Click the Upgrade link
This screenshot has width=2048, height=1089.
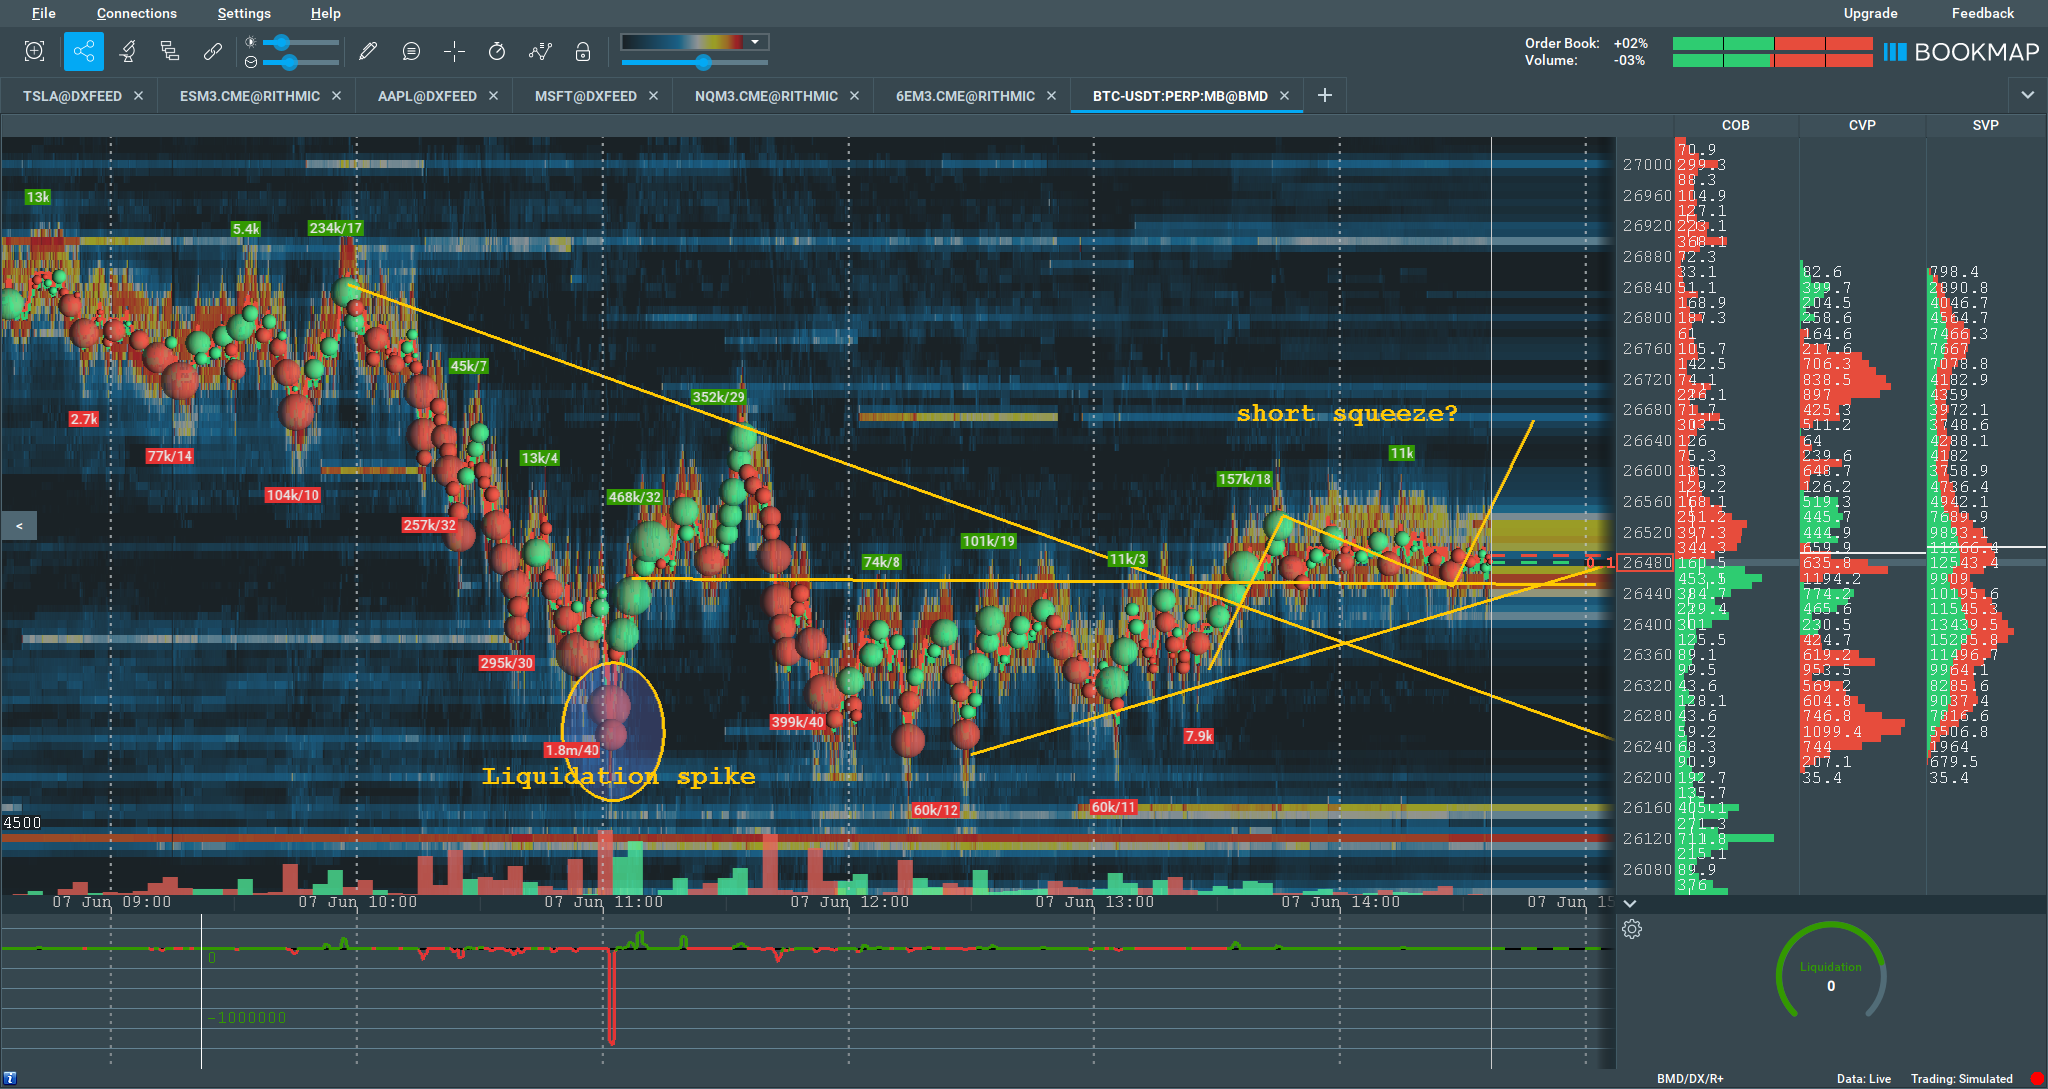(1870, 13)
